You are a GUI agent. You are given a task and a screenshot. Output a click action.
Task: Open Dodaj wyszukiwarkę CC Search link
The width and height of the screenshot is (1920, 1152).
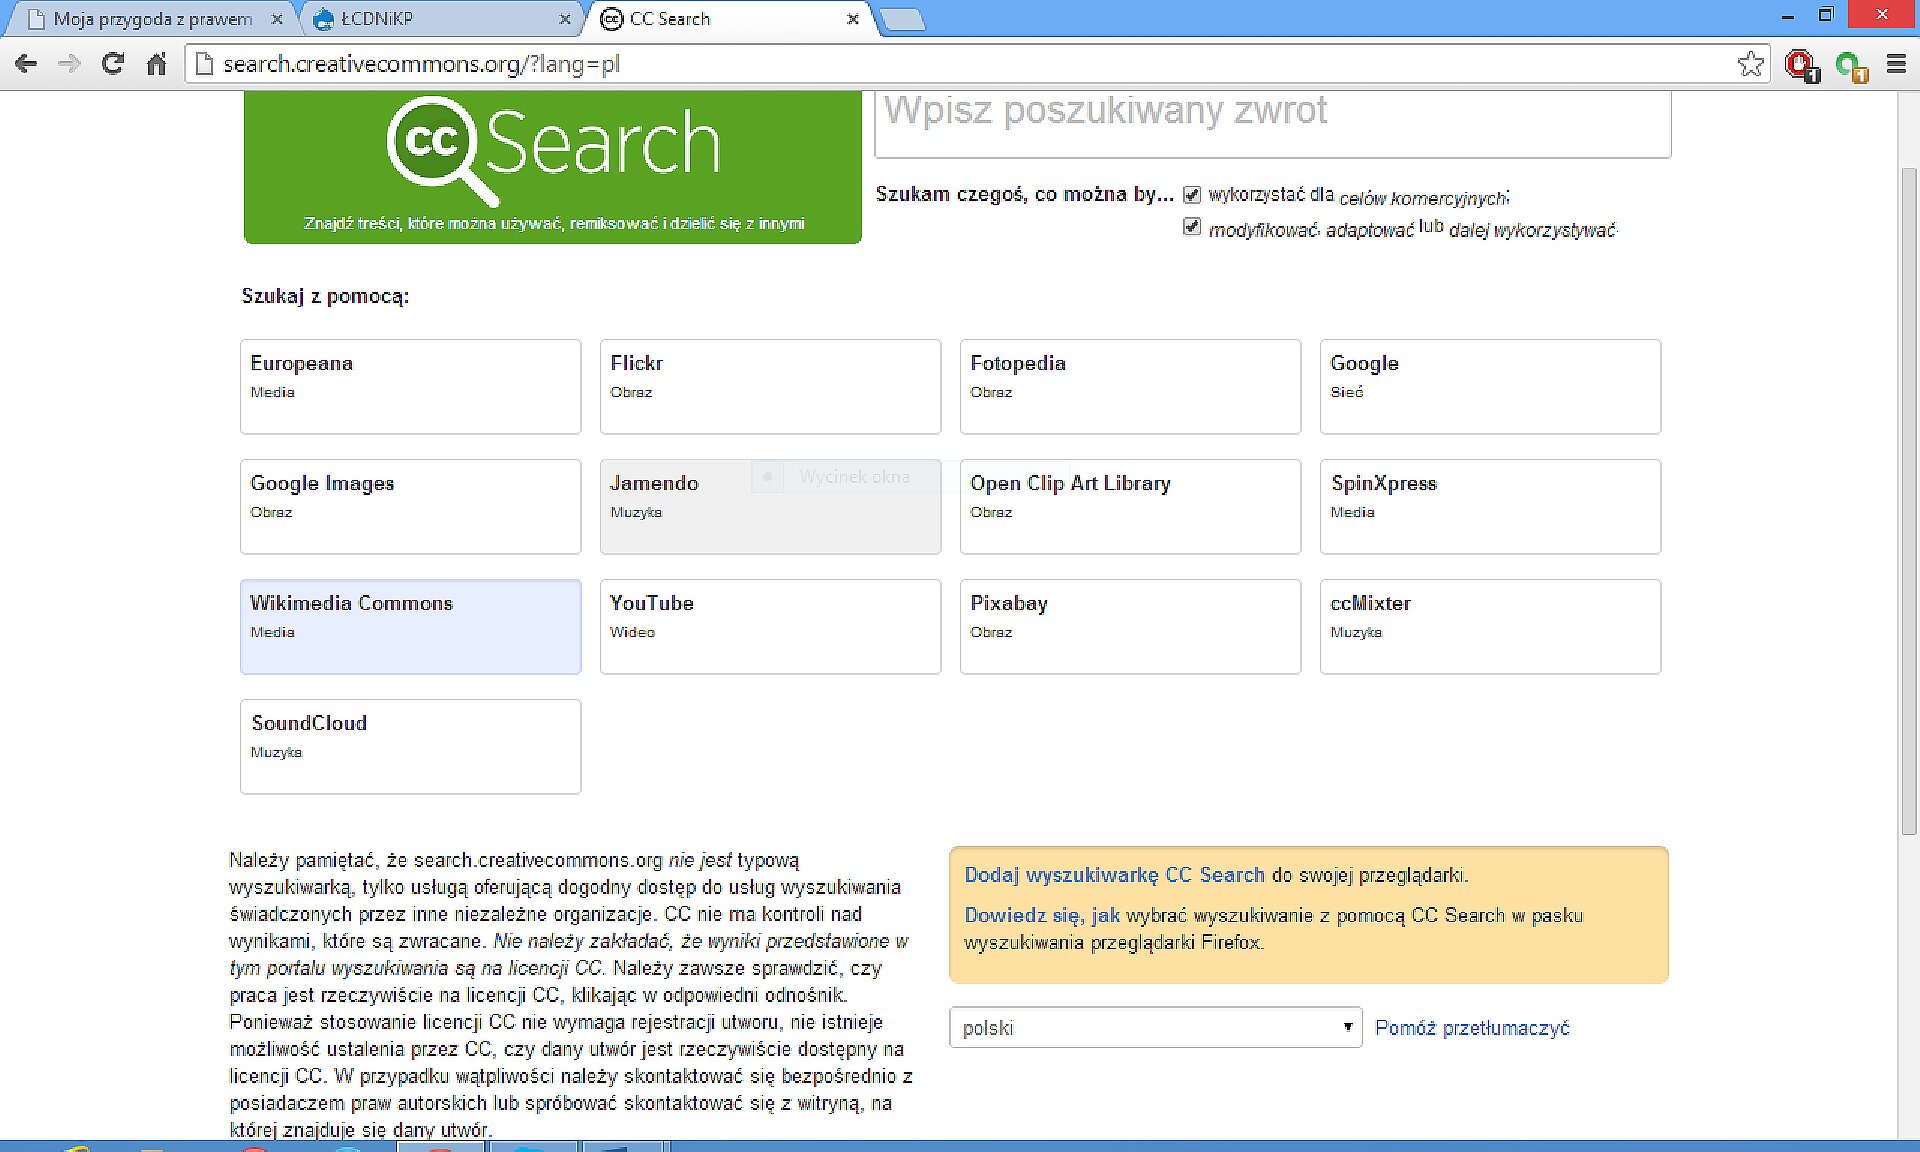pyautogui.click(x=1114, y=875)
